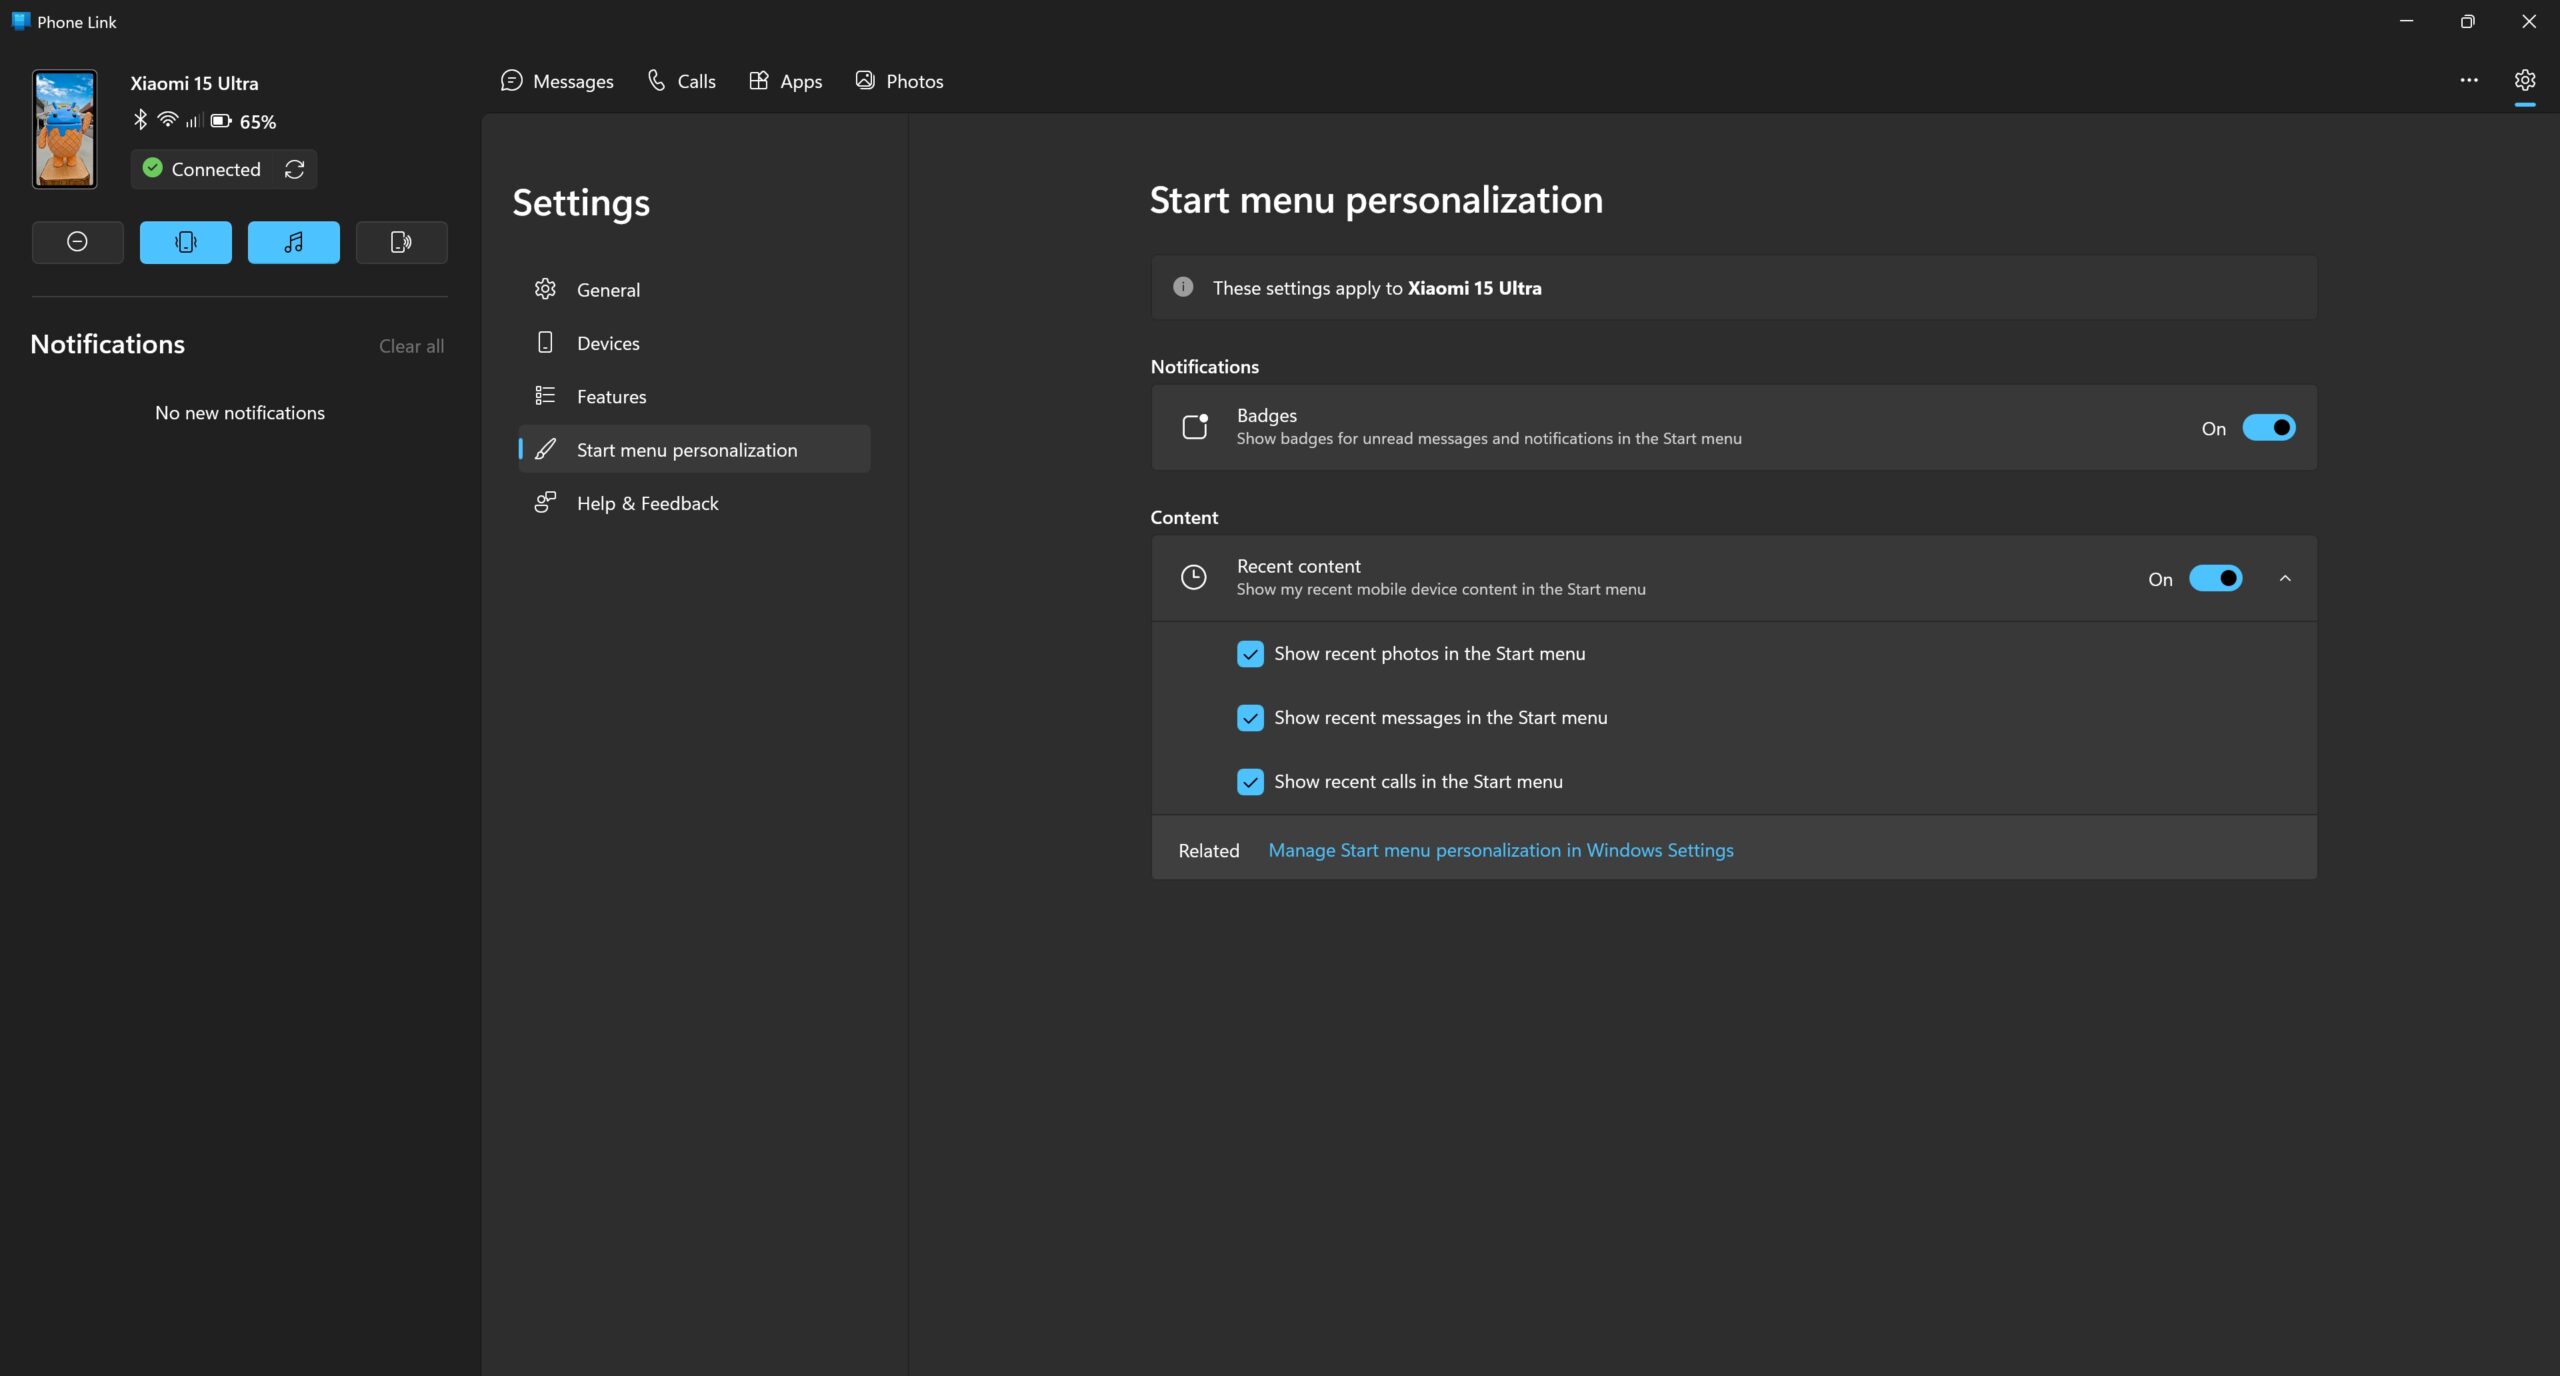Toggle the phone vibrate mode icon
Viewport: 2560px width, 1376px height.
point(185,242)
